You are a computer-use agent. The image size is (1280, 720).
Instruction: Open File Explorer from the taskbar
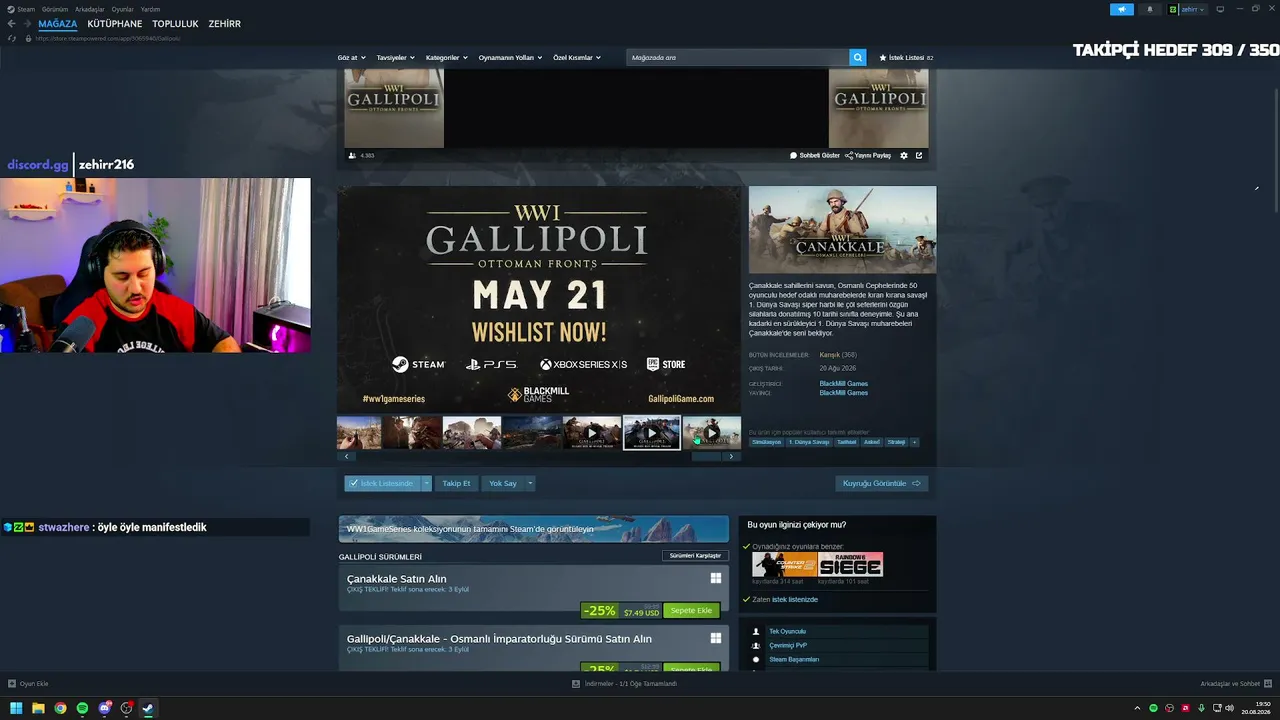coord(38,709)
